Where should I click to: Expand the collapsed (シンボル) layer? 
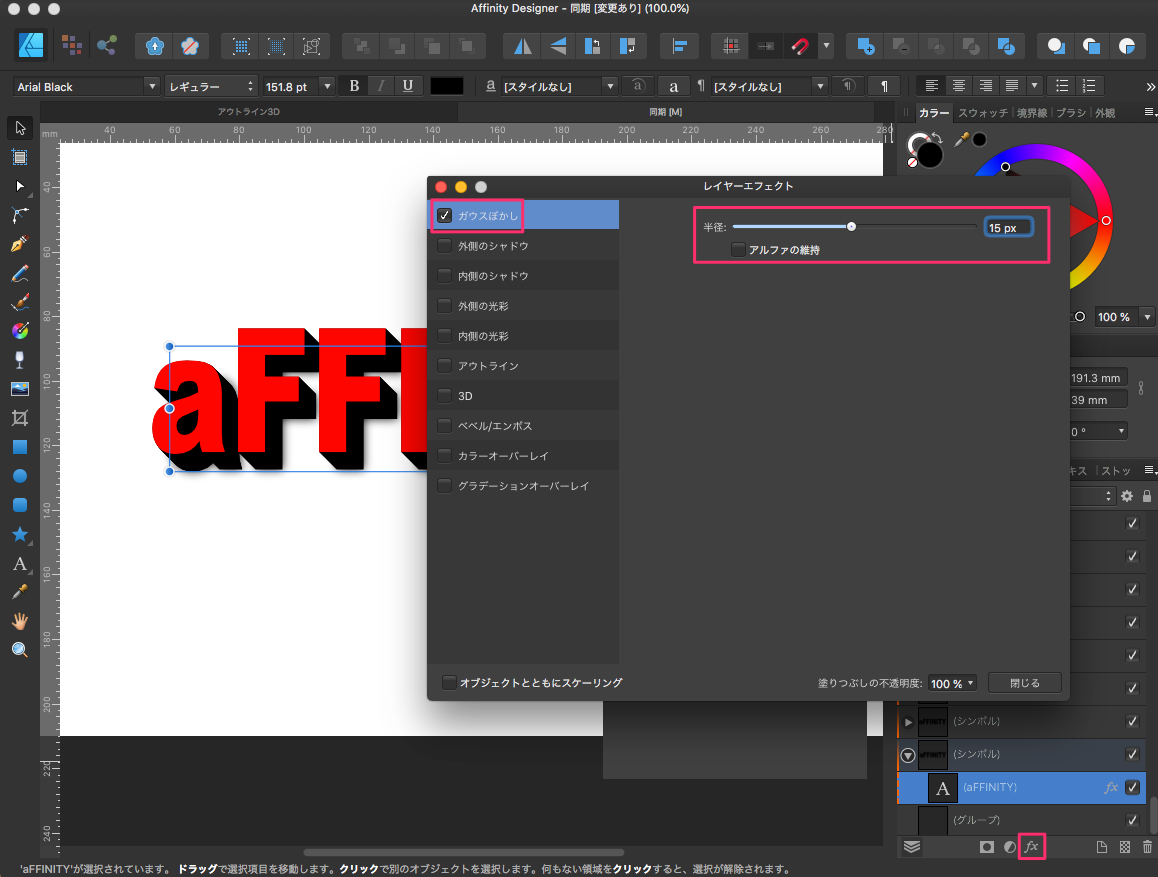(x=908, y=721)
